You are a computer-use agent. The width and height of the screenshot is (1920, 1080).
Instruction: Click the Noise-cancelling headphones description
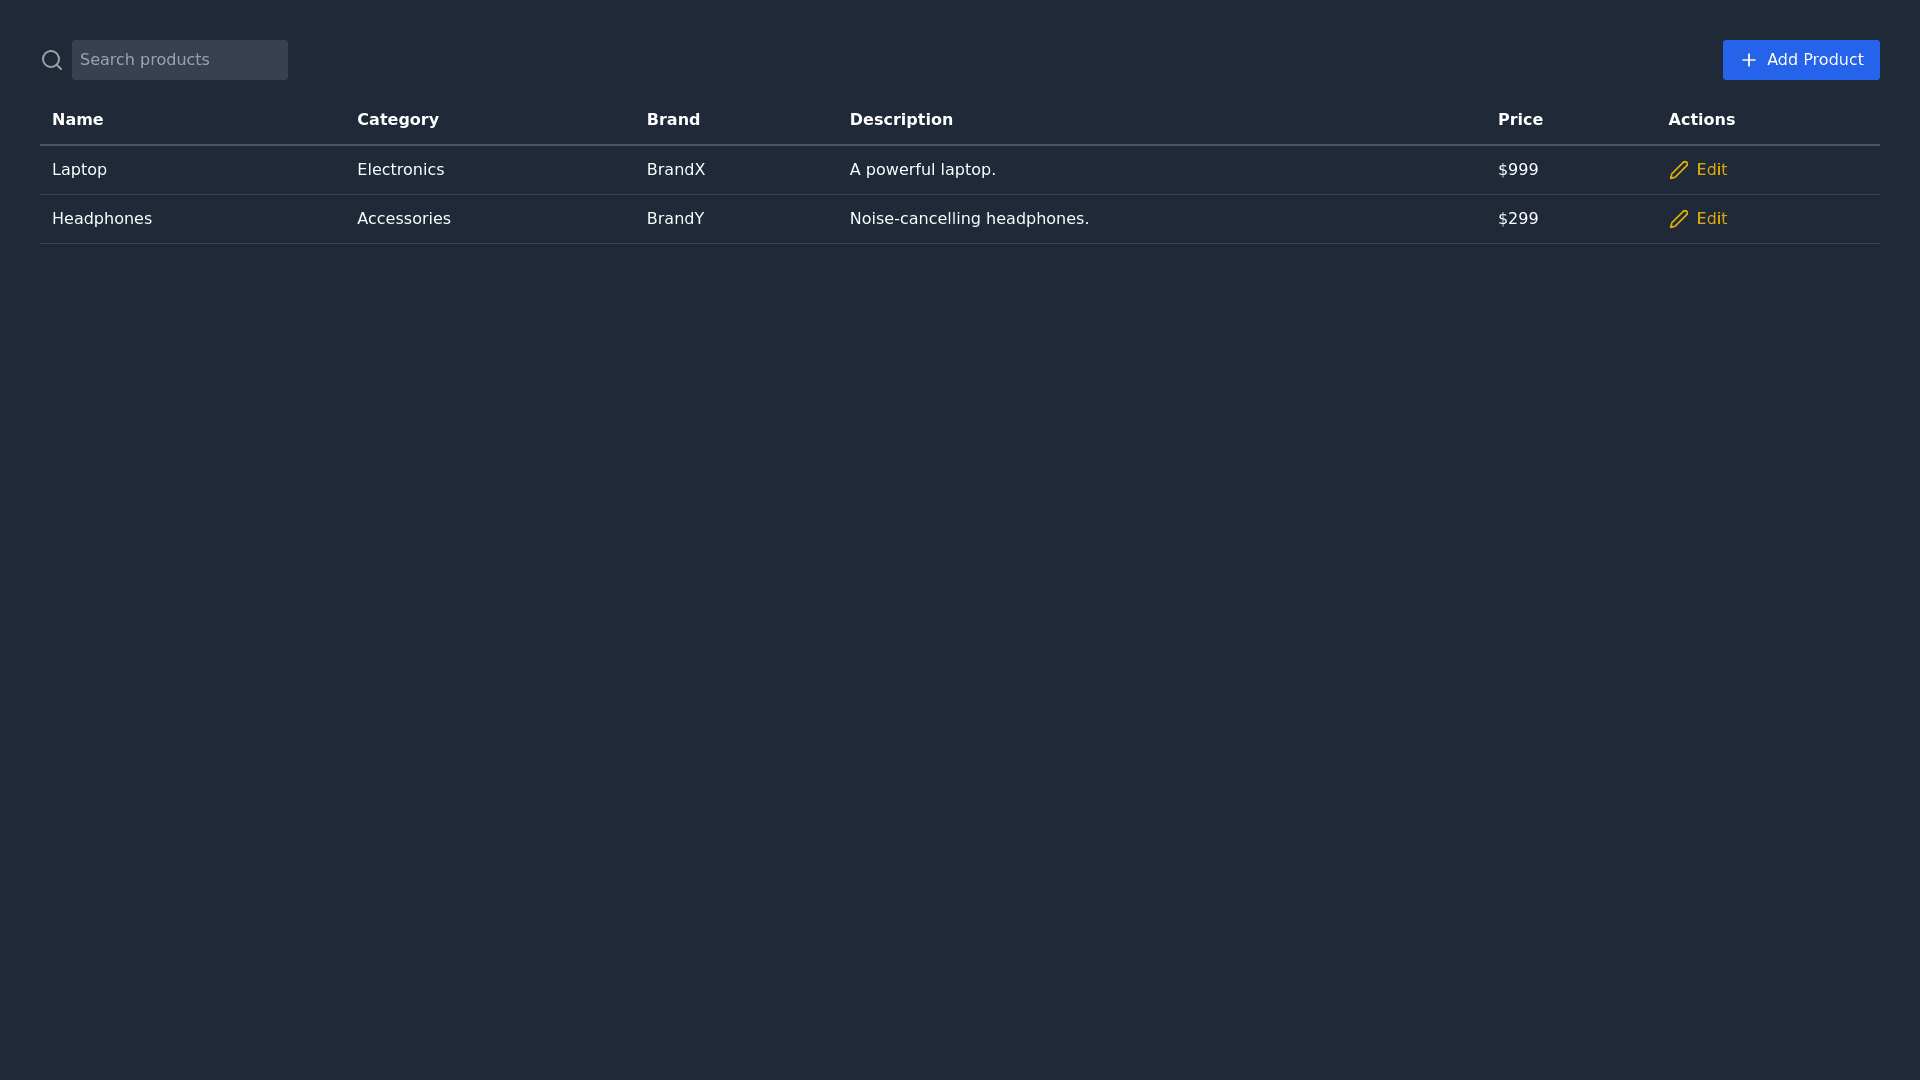coord(968,219)
